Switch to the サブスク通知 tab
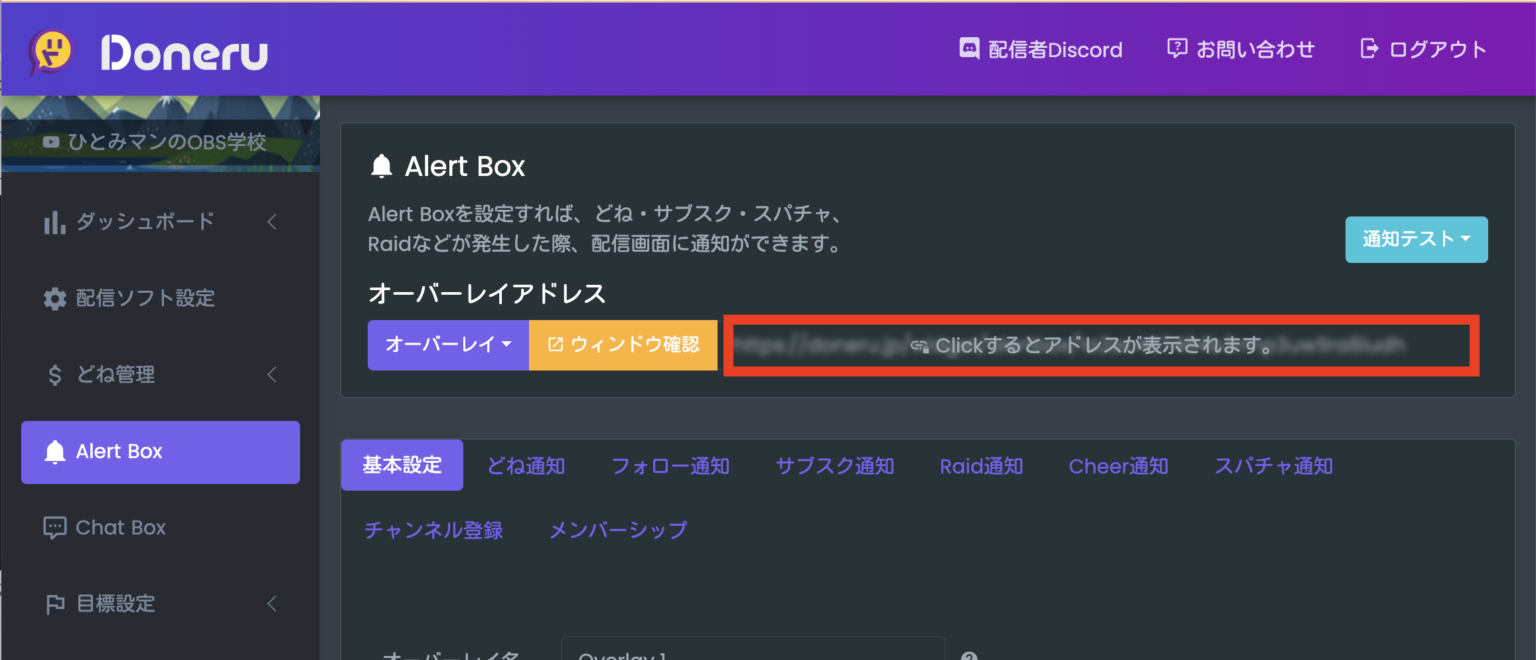This screenshot has width=1536, height=660. (835, 466)
